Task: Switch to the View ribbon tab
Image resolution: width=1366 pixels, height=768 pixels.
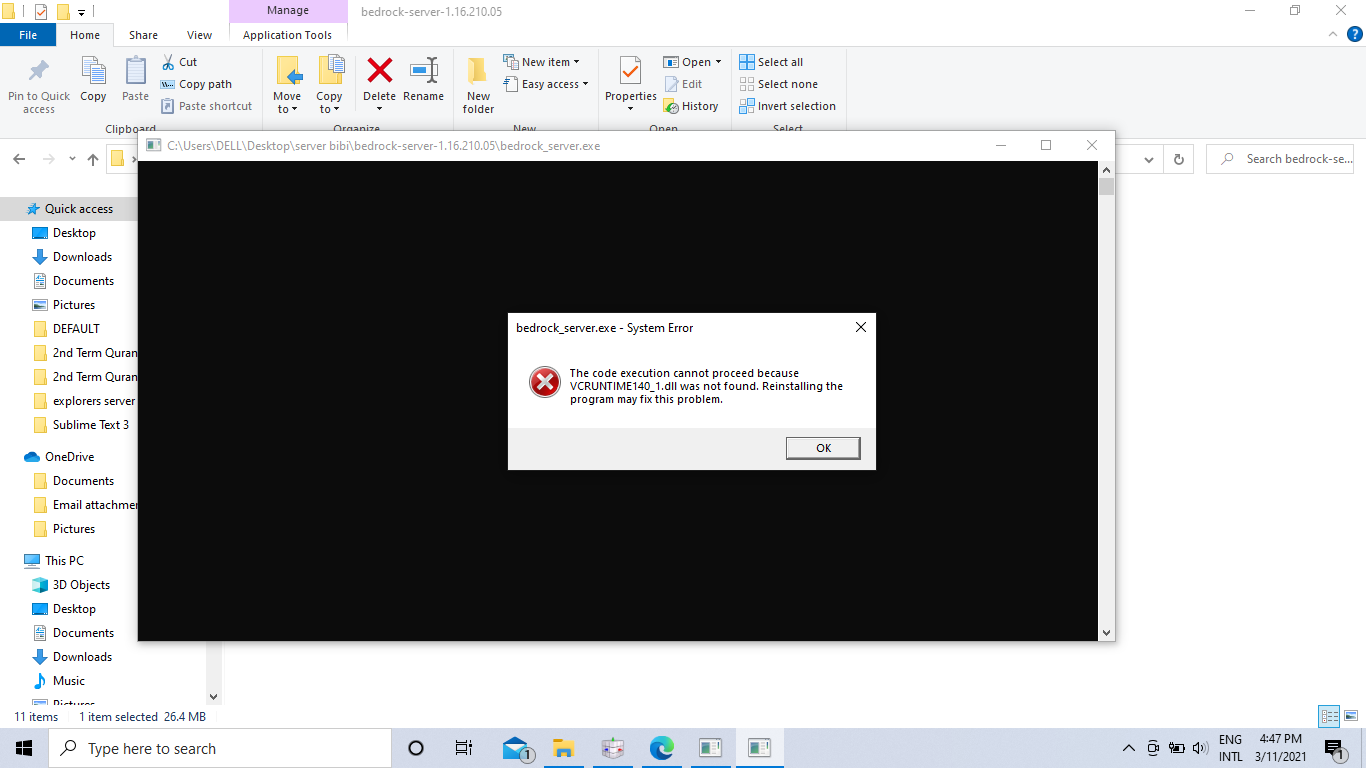Action: tap(199, 35)
